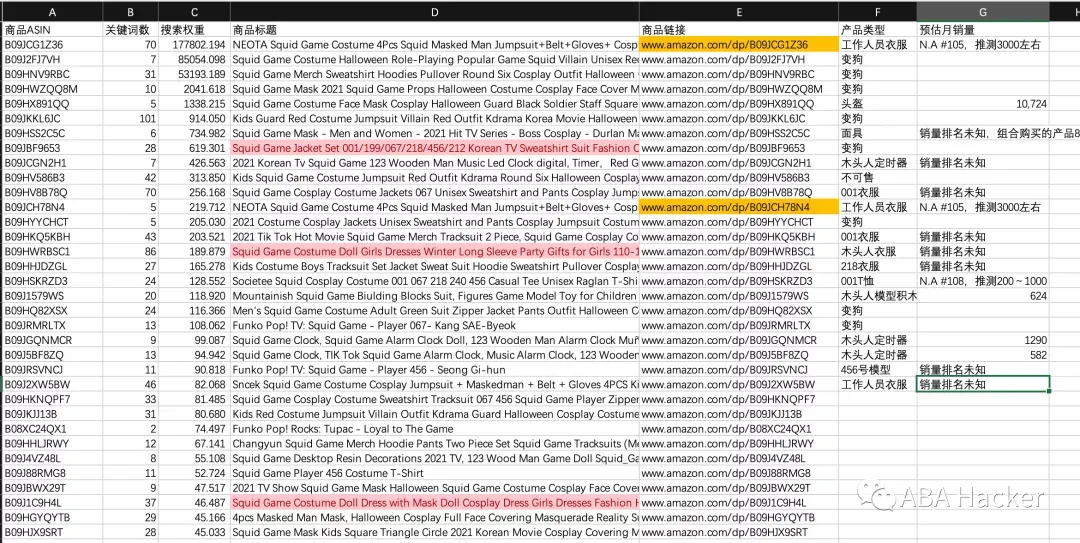This screenshot has height=543, width=1080.
Task: Select ASIN cell B09HJX9SRT
Action: (x=52, y=532)
